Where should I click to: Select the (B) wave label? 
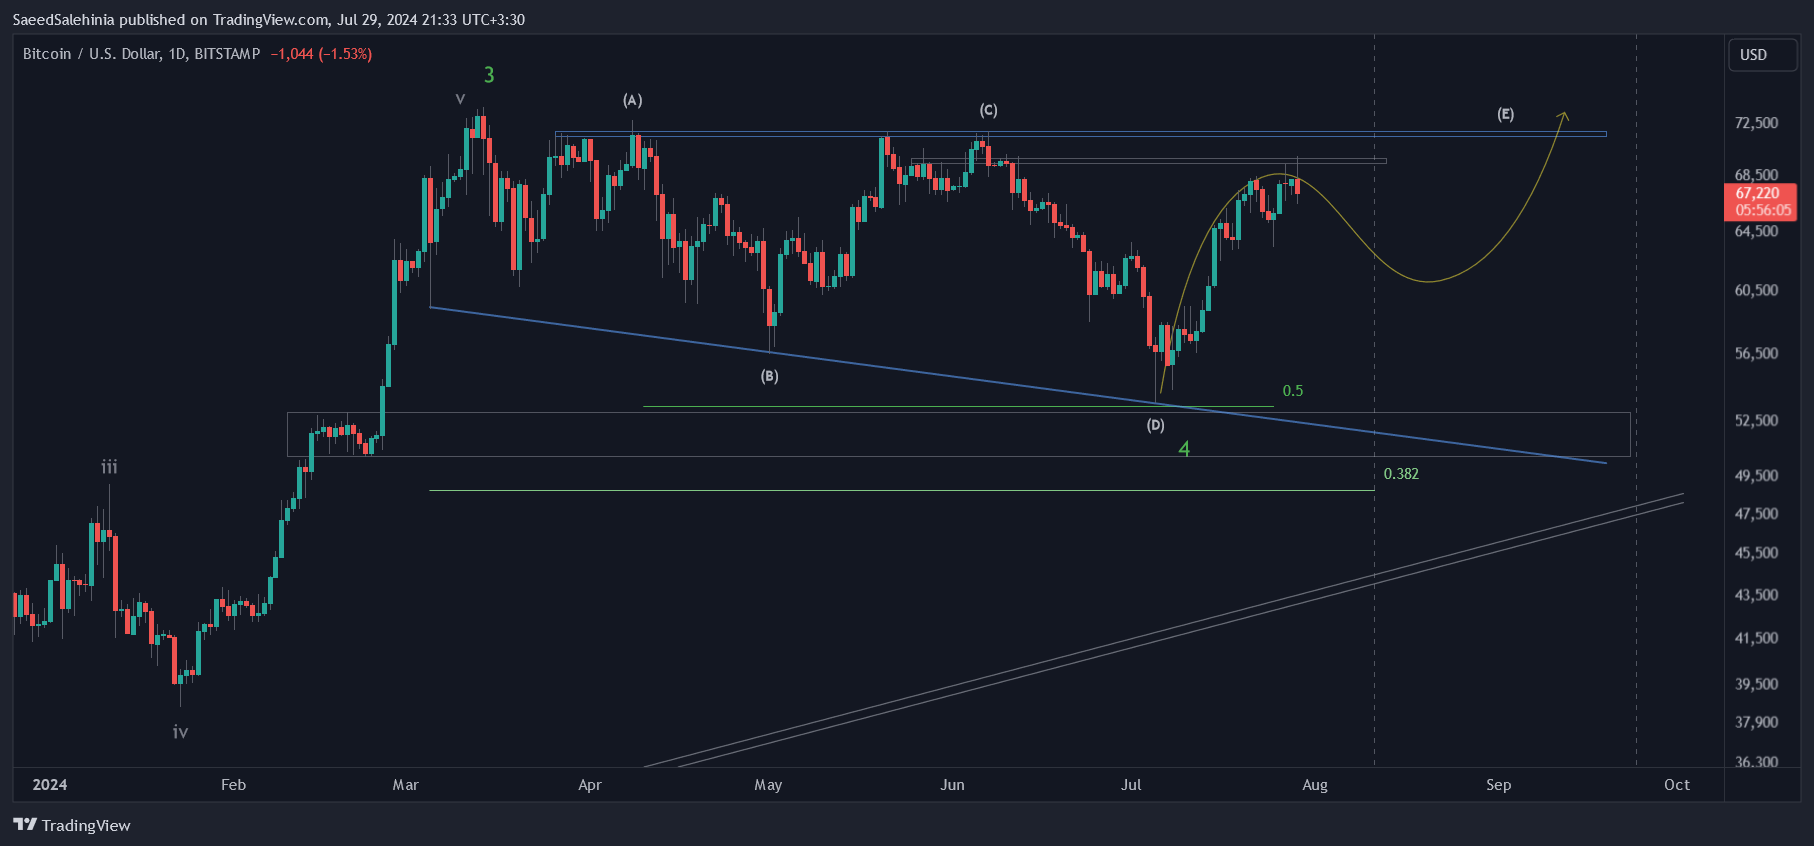[x=769, y=376]
